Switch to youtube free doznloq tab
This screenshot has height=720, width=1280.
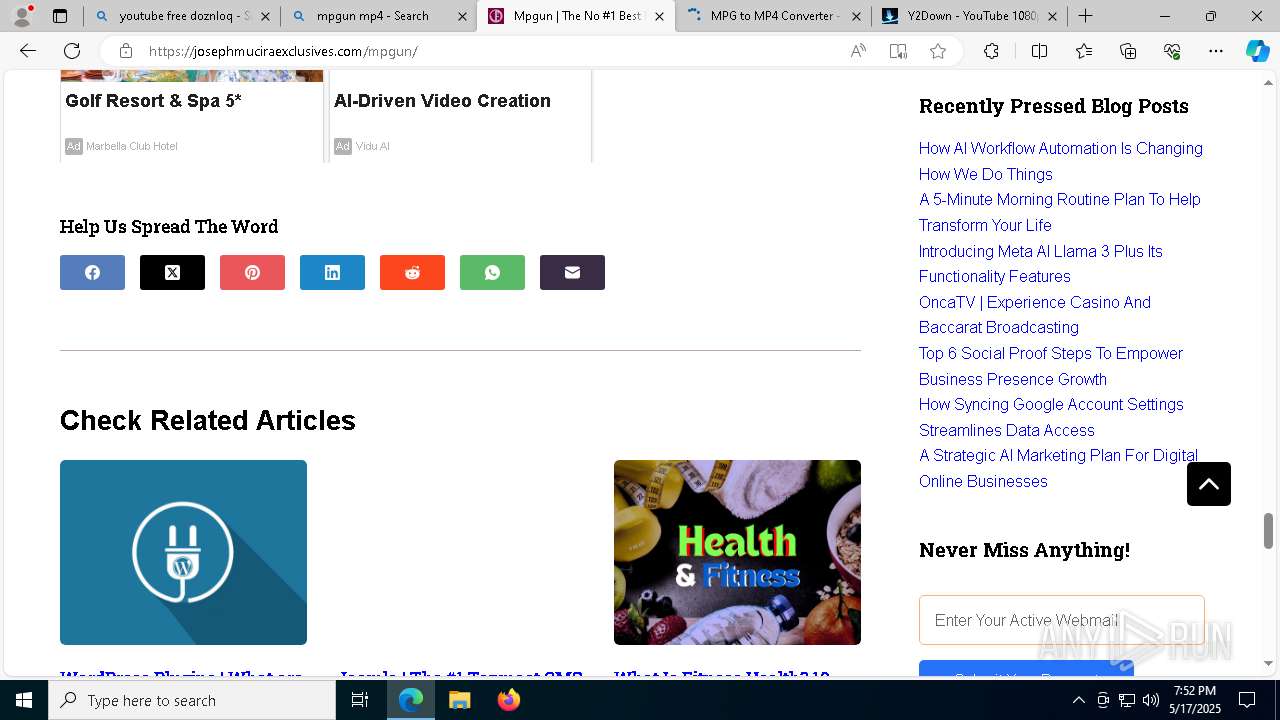coord(182,16)
